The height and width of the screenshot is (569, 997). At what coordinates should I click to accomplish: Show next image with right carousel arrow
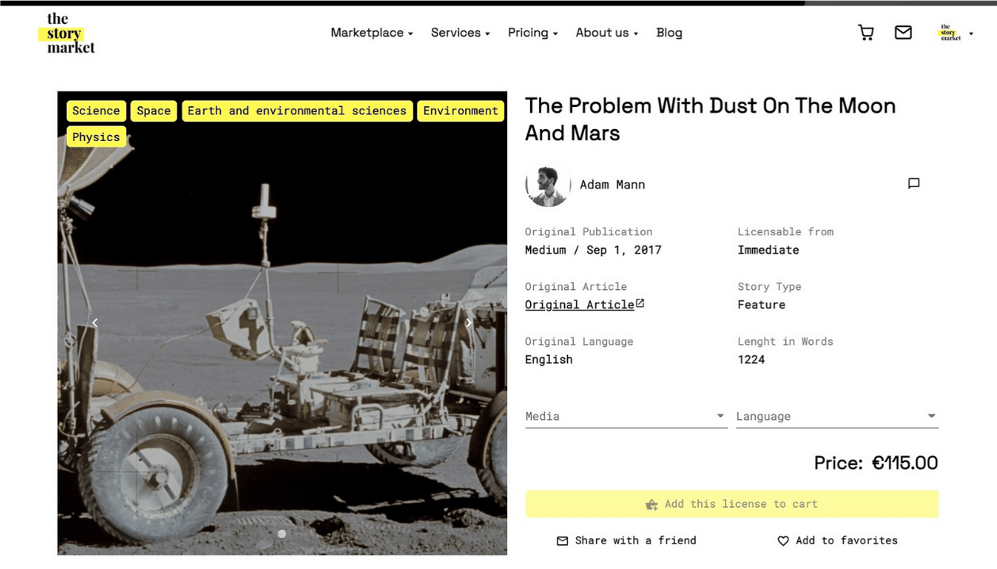tap(468, 323)
